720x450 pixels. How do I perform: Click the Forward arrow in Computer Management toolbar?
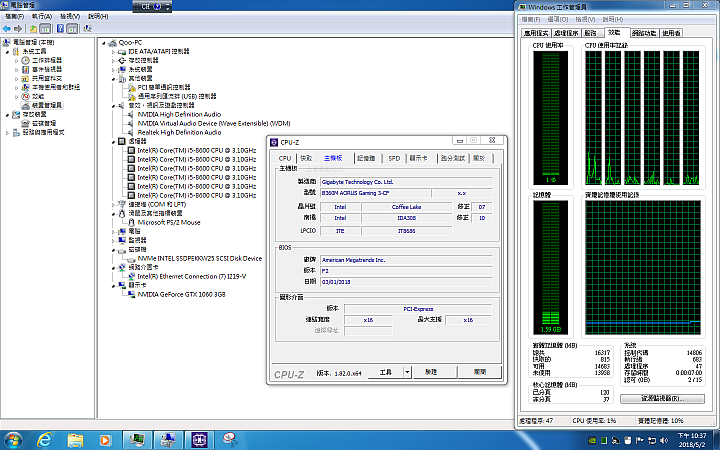pyautogui.click(x=18, y=28)
